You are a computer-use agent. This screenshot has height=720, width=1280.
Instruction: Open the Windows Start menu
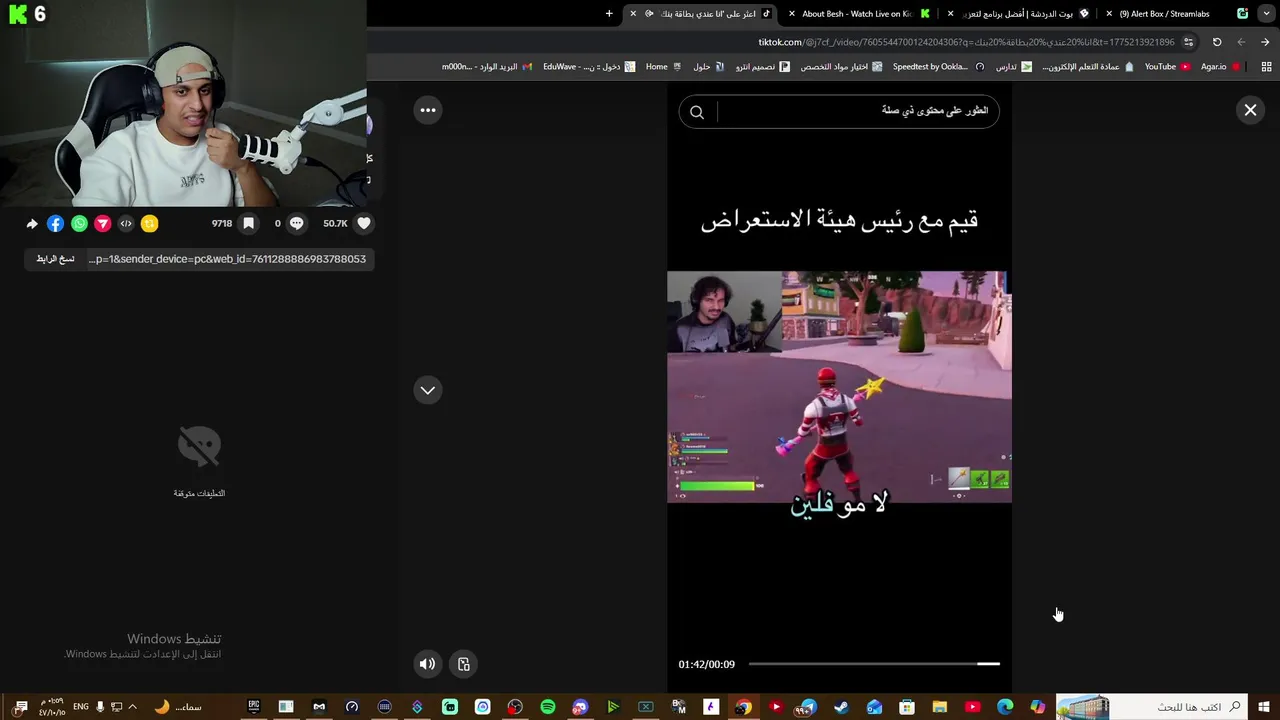(x=1264, y=707)
